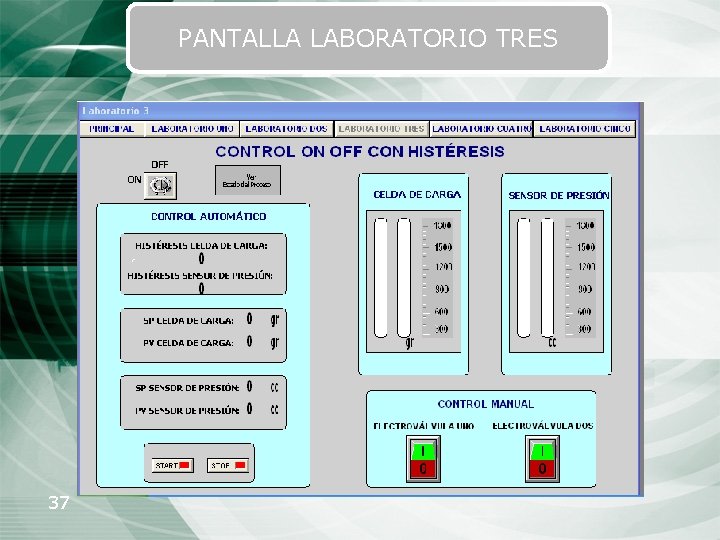Image resolution: width=720 pixels, height=540 pixels.
Task: Click the slide number 37
Action: [x=59, y=503]
